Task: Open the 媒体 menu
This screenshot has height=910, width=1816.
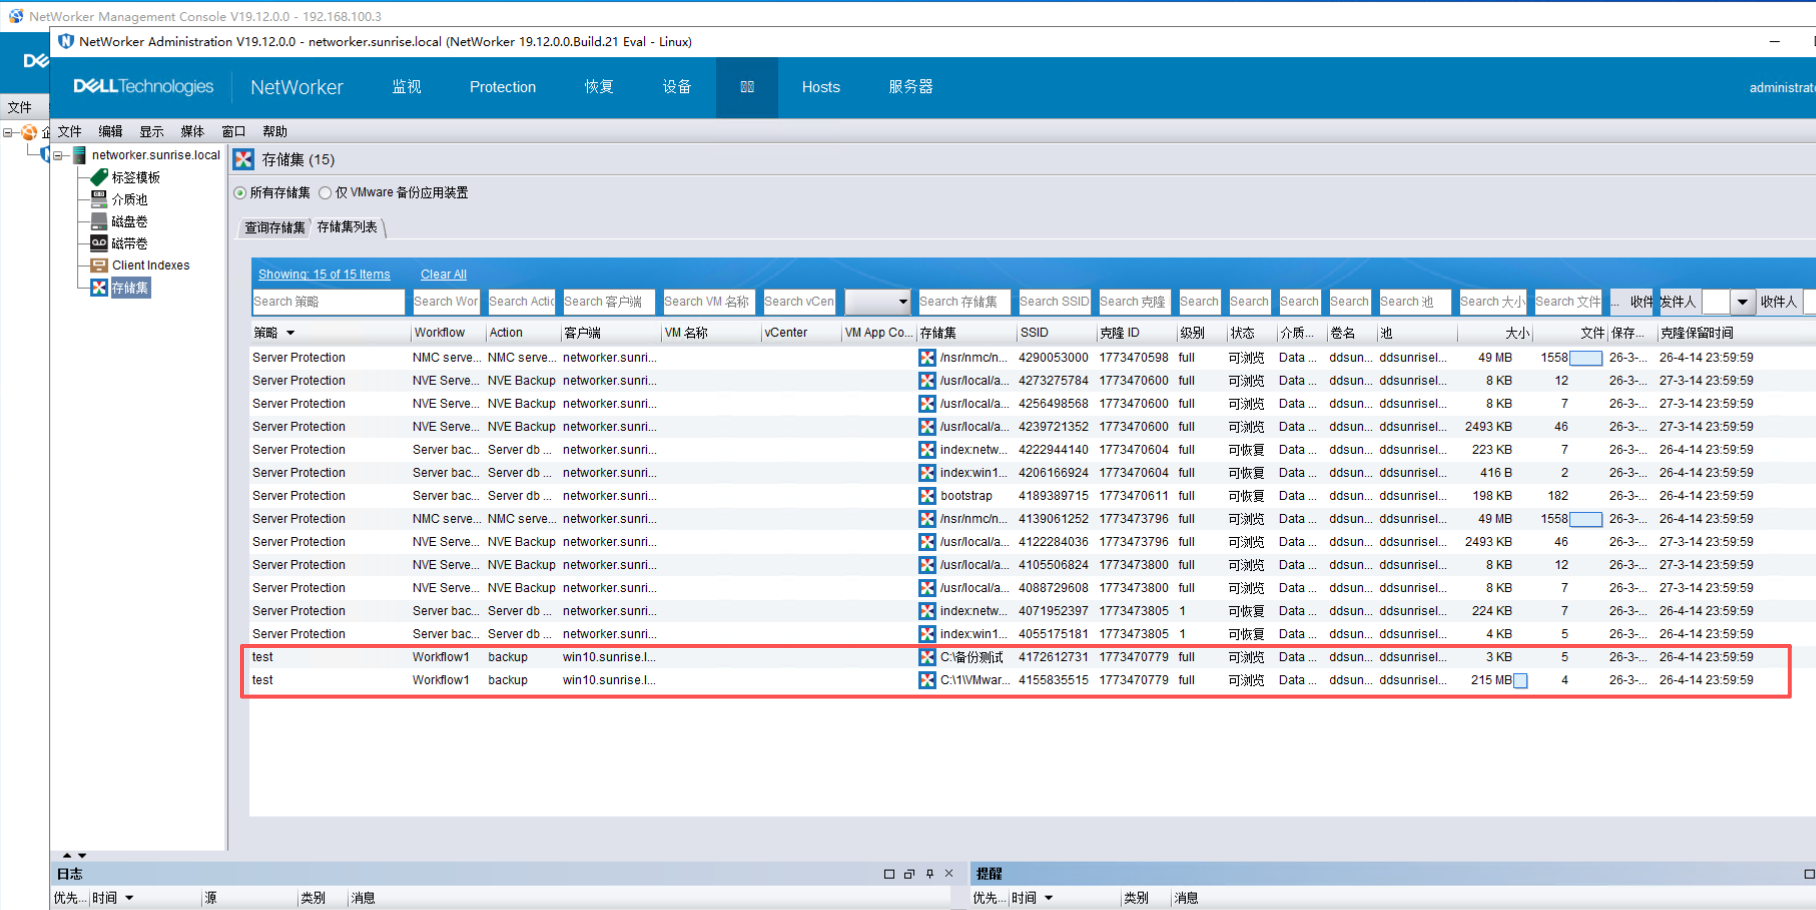Action: pyautogui.click(x=192, y=131)
